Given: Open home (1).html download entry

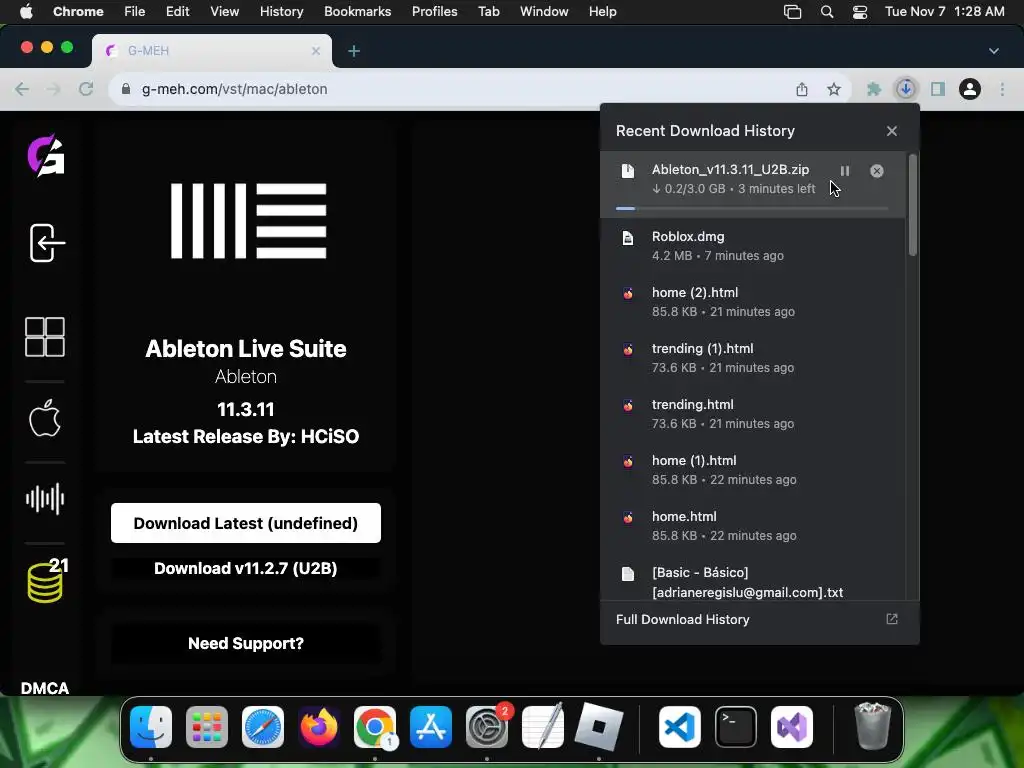Looking at the screenshot, I should [753, 470].
